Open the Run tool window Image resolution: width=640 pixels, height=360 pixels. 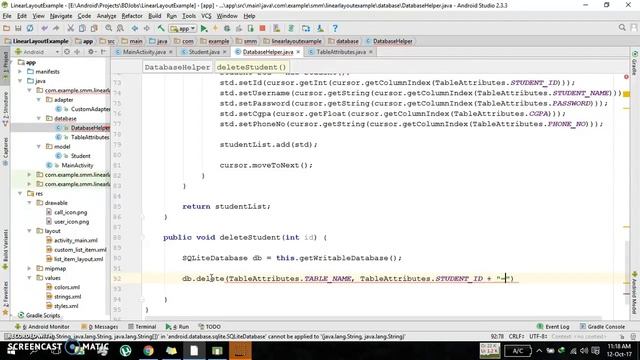[x=177, y=327]
